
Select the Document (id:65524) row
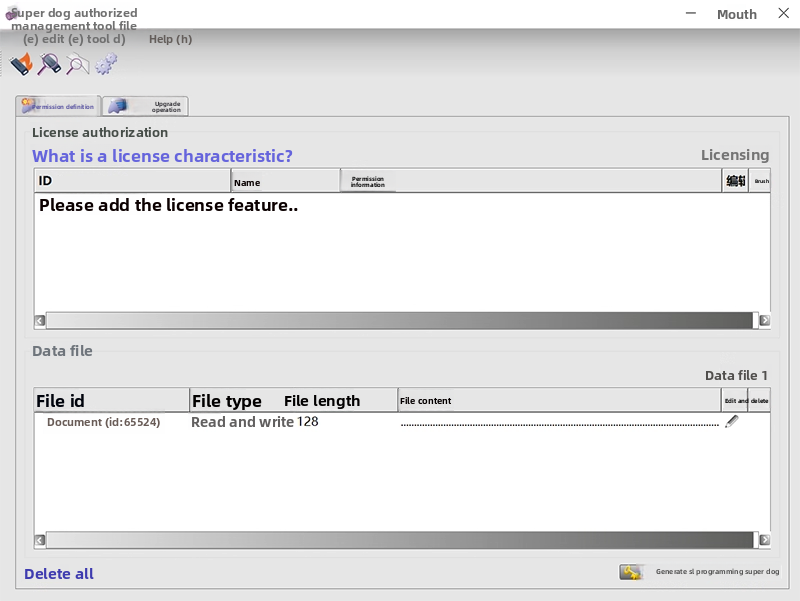pyautogui.click(x=103, y=423)
